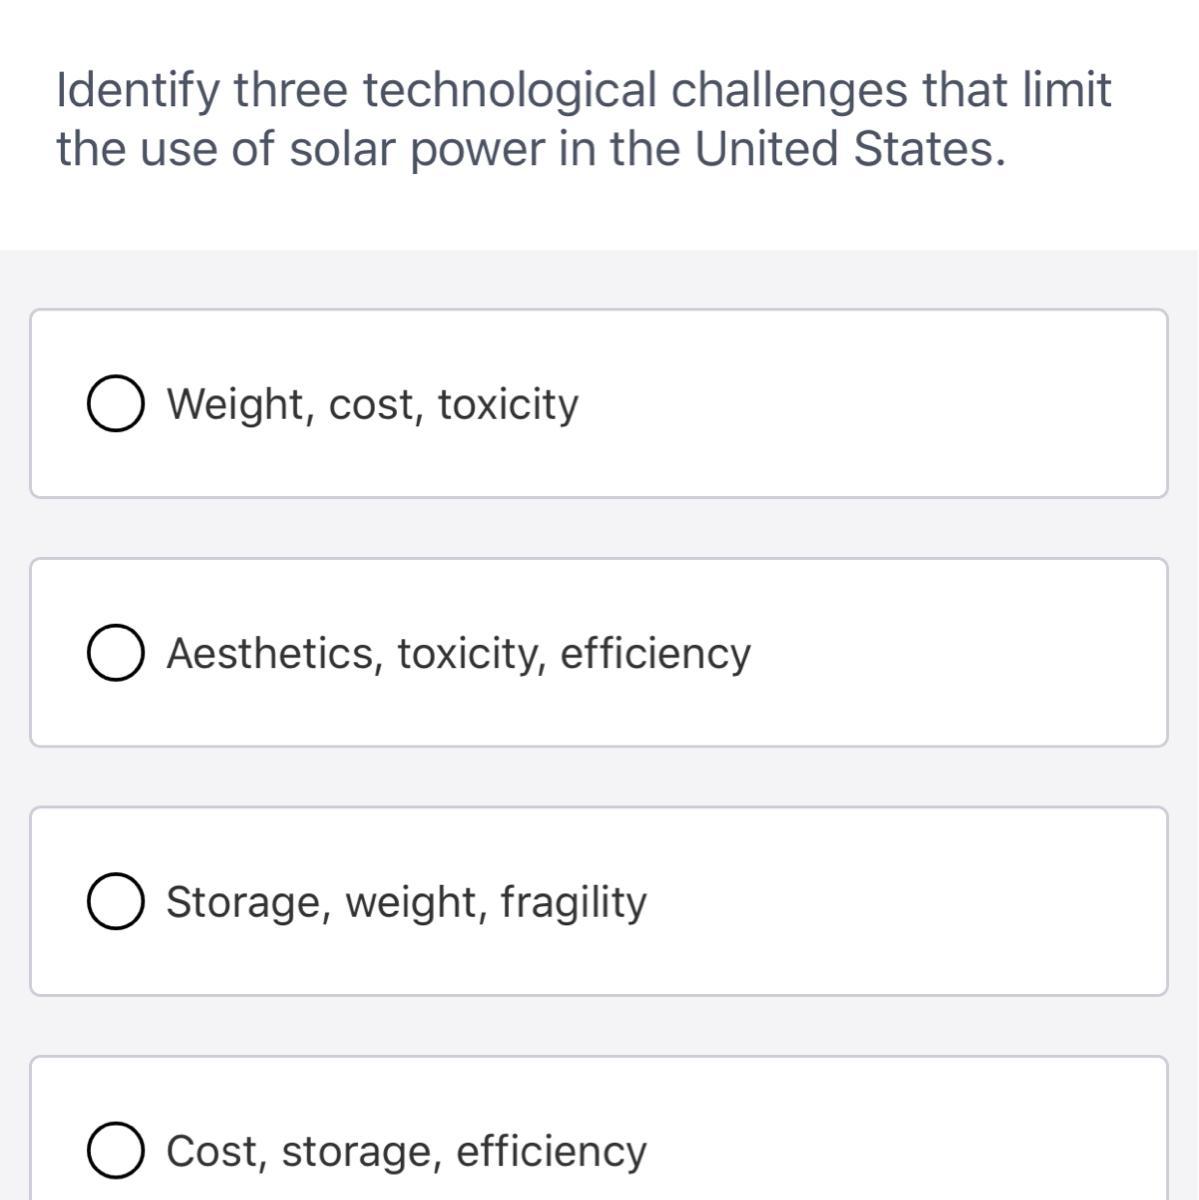
Task: Click the 'Weight, cost, toxicity' answer text
Action: click(372, 405)
